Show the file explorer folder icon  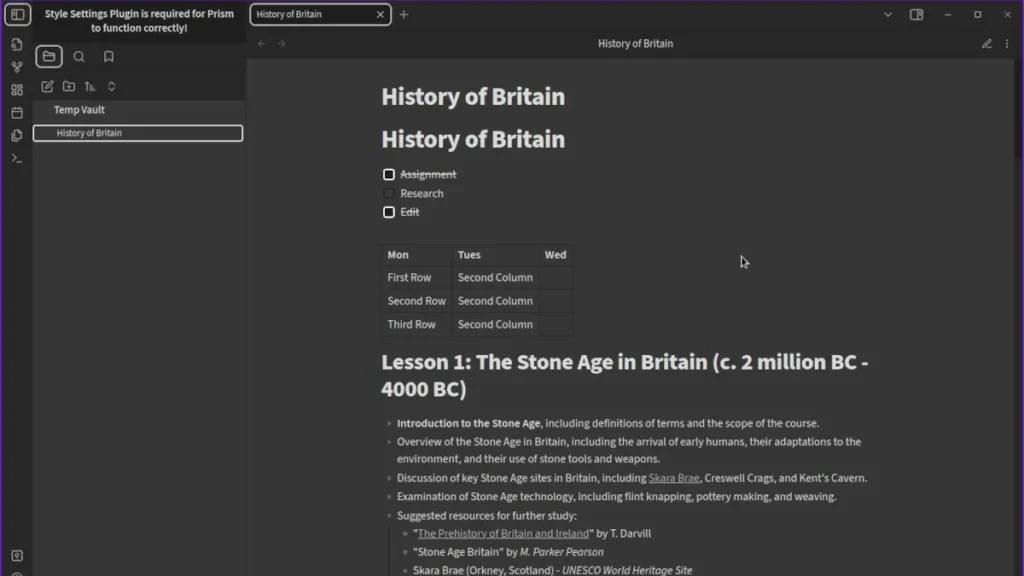pyautogui.click(x=49, y=57)
